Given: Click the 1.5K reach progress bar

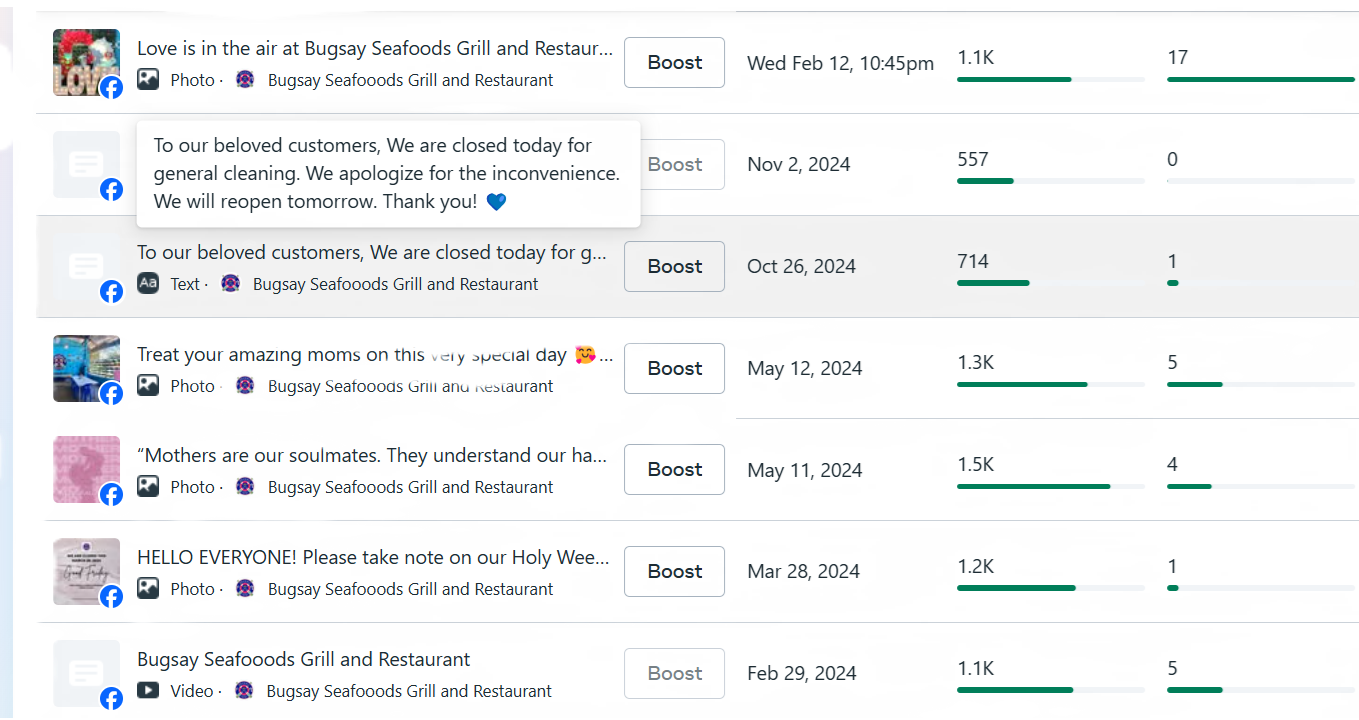Looking at the screenshot, I should 1033,487.
